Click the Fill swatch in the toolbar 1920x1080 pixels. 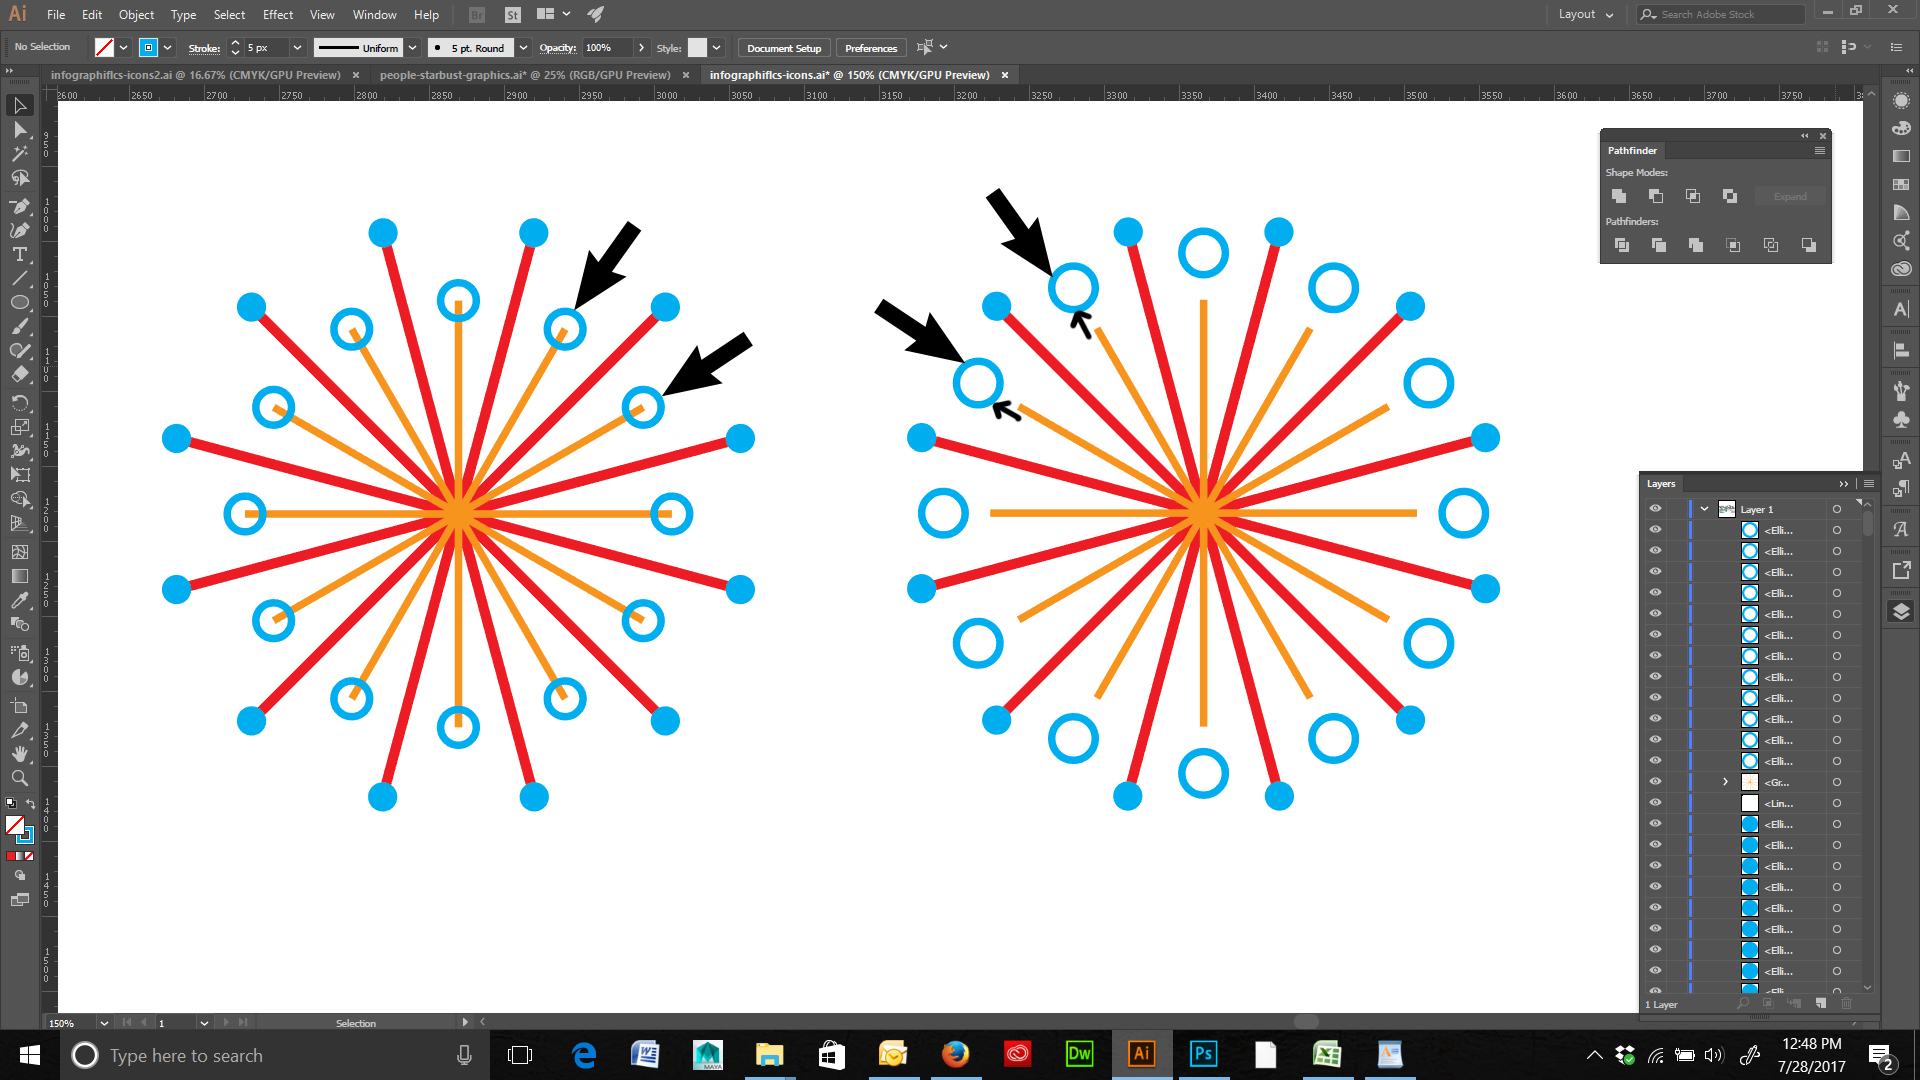point(14,825)
